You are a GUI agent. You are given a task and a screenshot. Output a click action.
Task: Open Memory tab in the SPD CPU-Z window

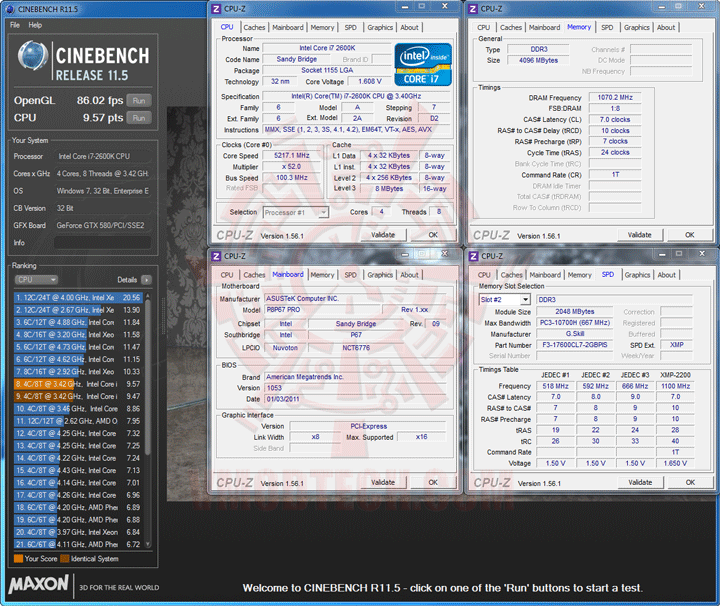coord(579,275)
